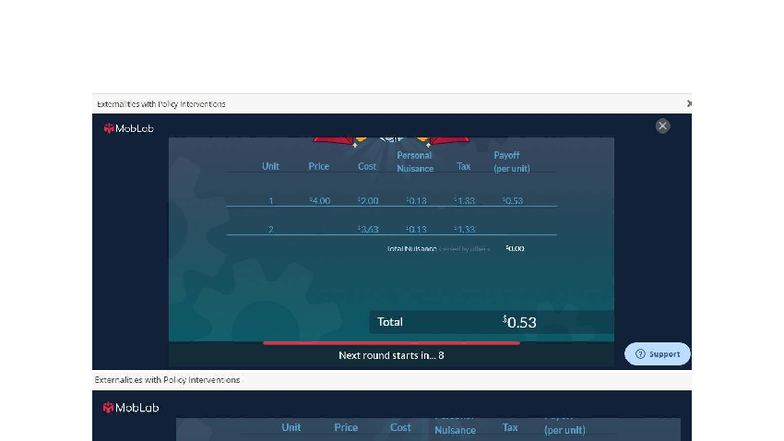
Task: Click the red round countdown progress bar
Action: coord(392,343)
